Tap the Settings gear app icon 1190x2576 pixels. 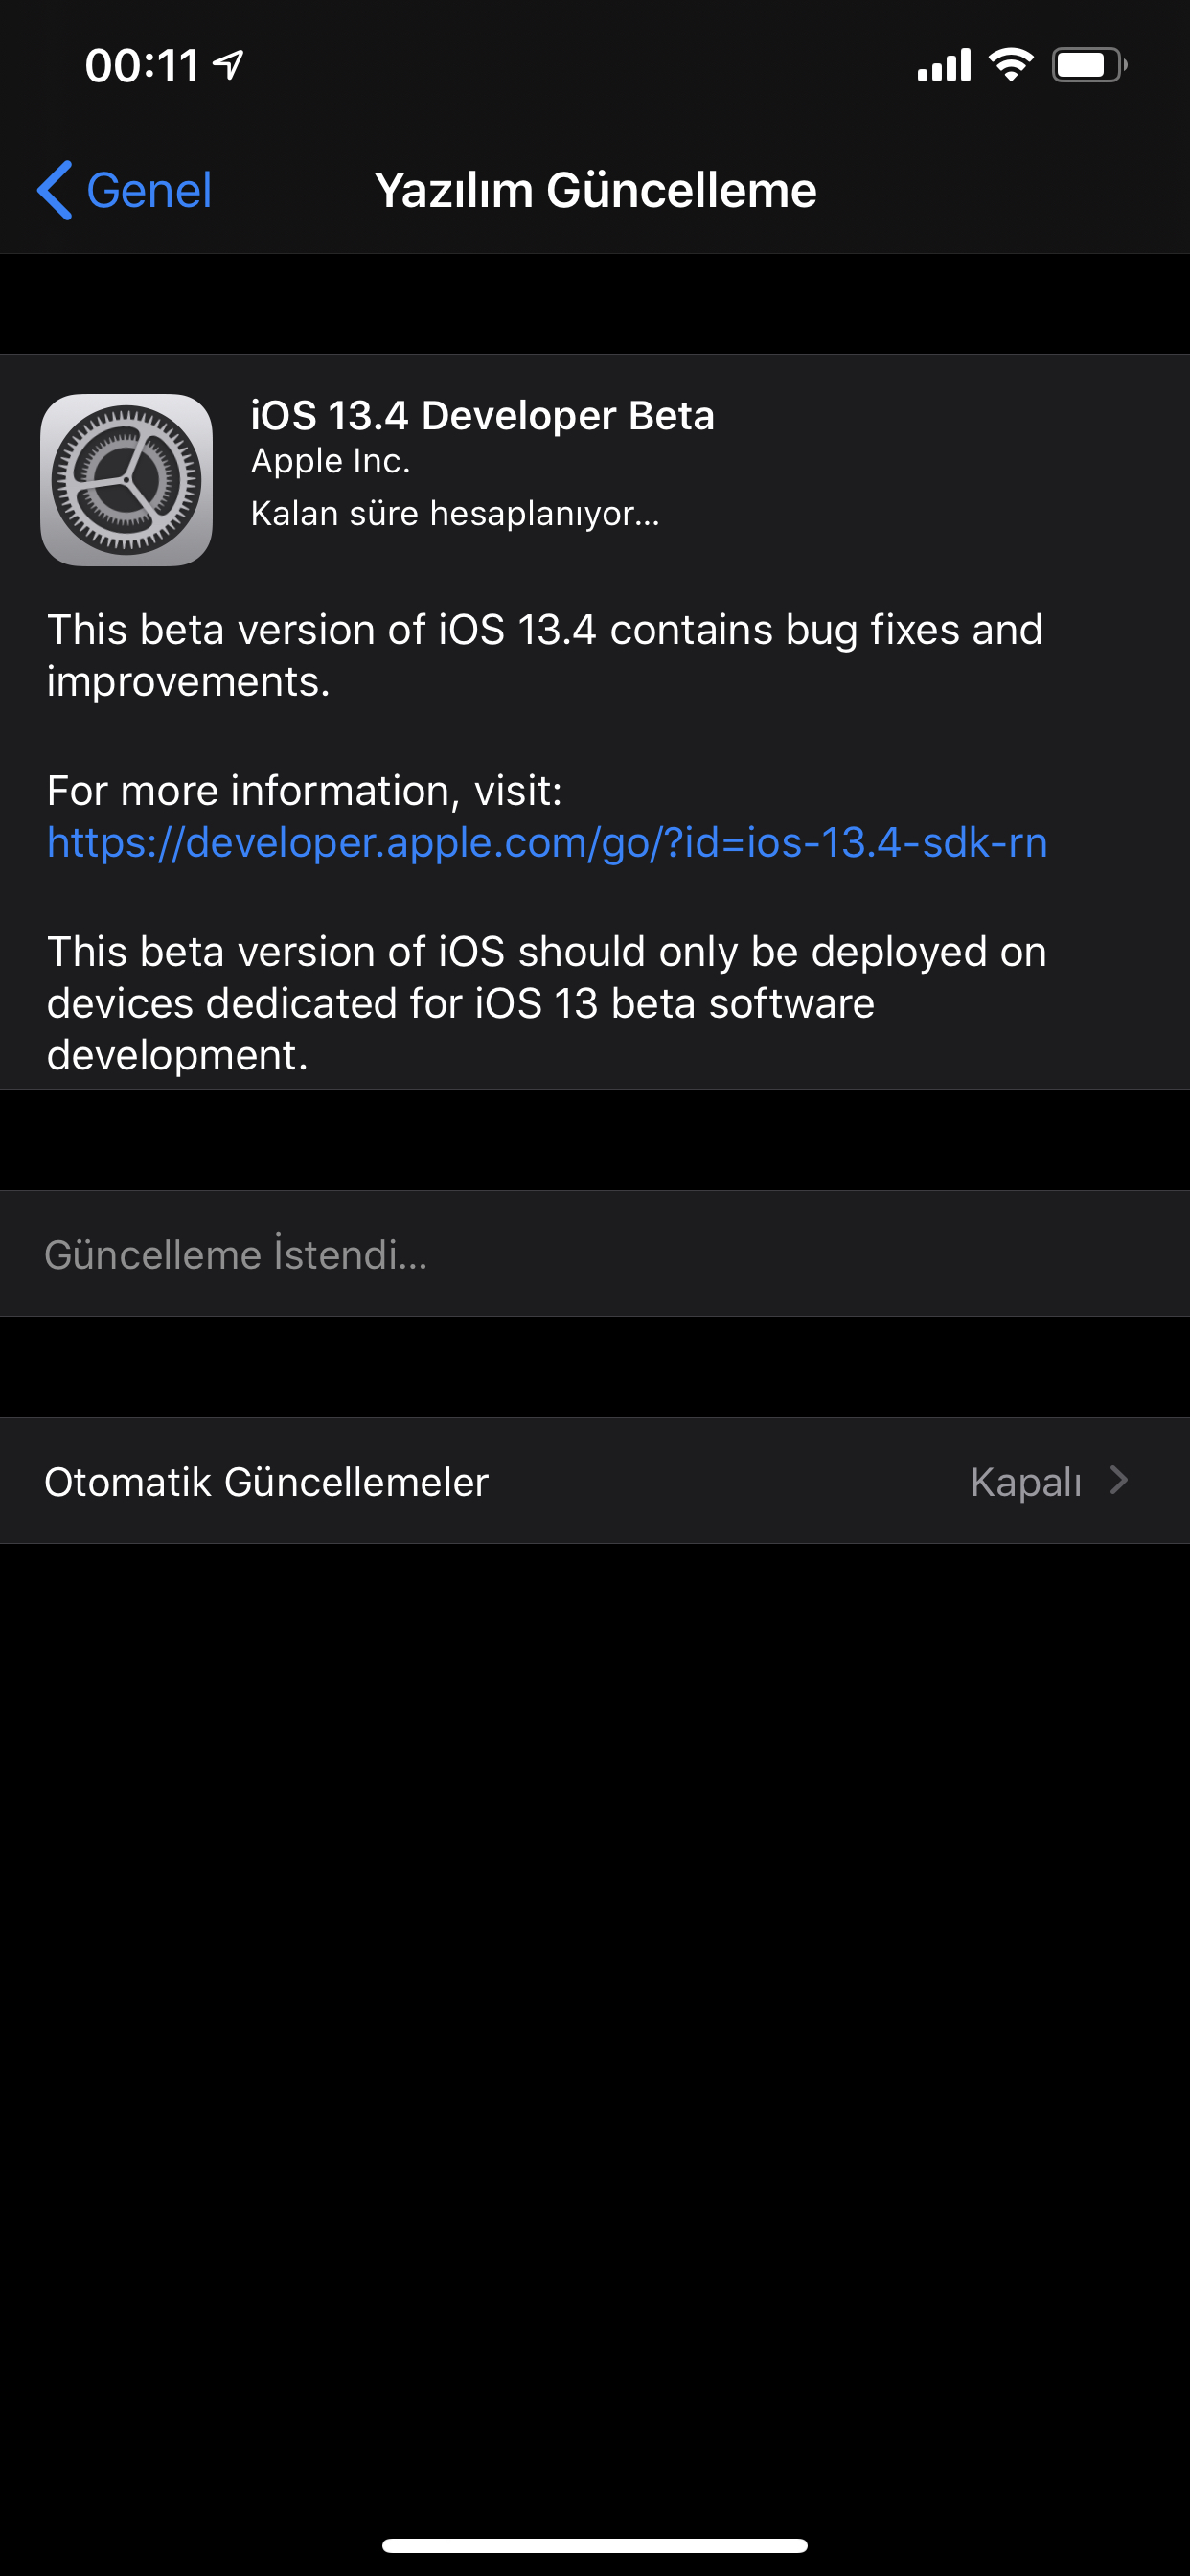click(127, 480)
